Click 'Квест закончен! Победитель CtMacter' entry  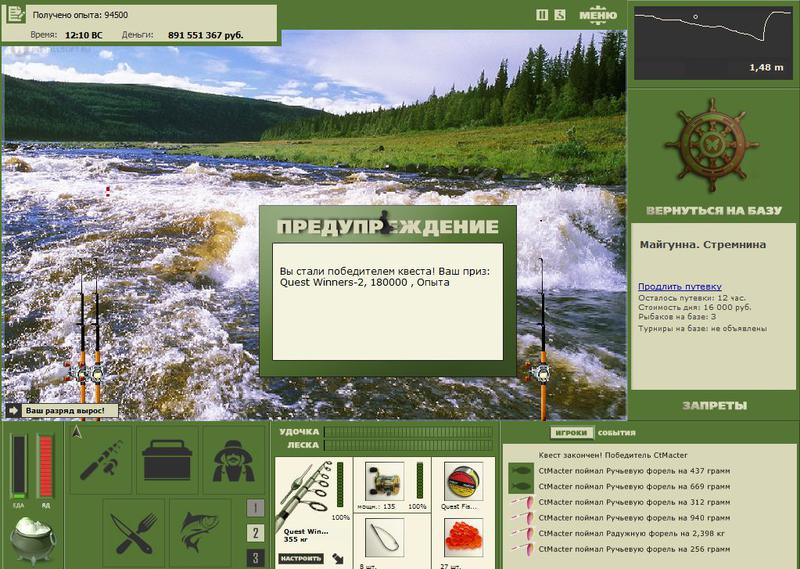[x=613, y=455]
